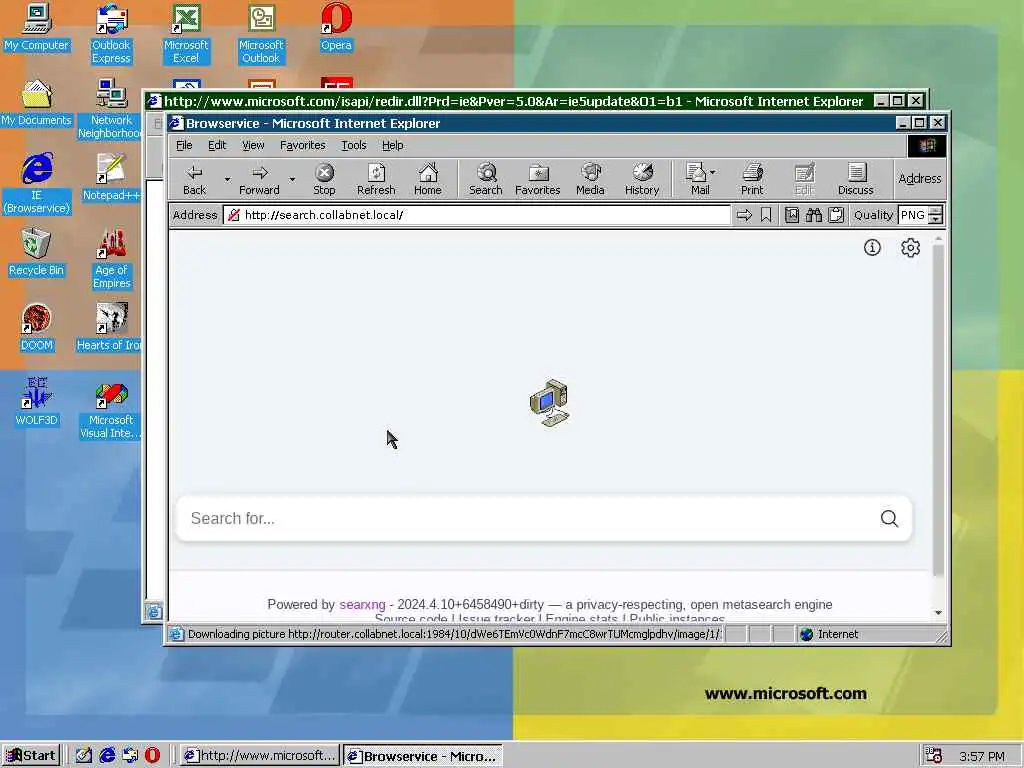Expand the Back button history arrow
The image size is (1024, 768).
[227, 180]
